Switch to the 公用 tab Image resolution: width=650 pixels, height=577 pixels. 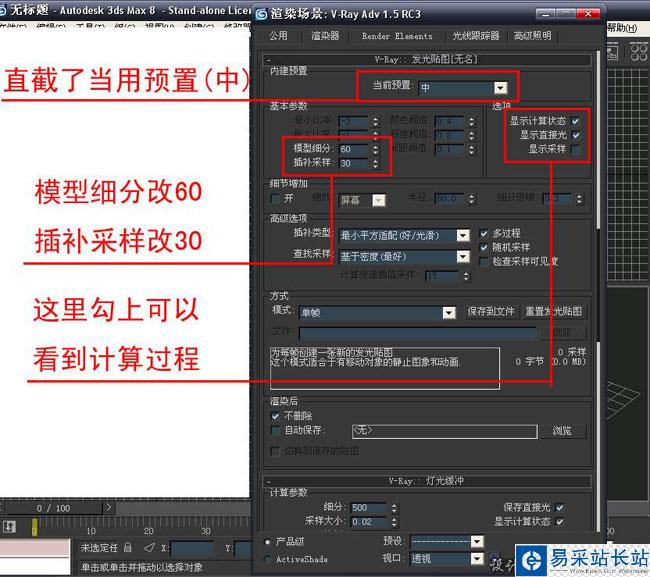(278, 36)
